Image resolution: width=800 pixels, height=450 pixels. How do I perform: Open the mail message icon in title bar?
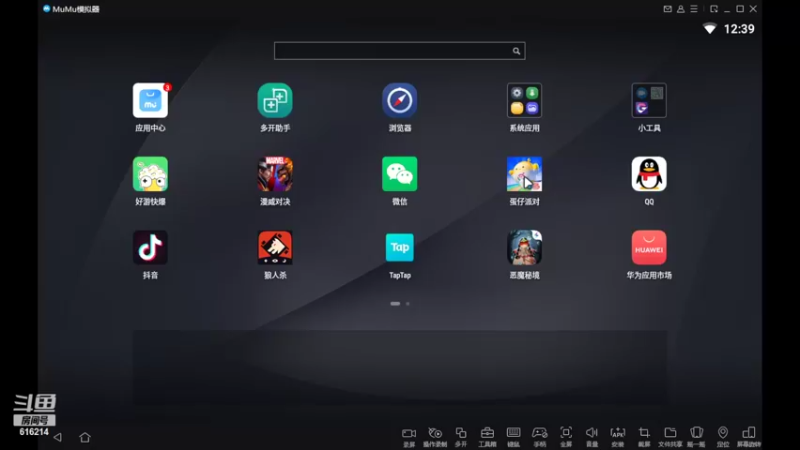(x=667, y=9)
